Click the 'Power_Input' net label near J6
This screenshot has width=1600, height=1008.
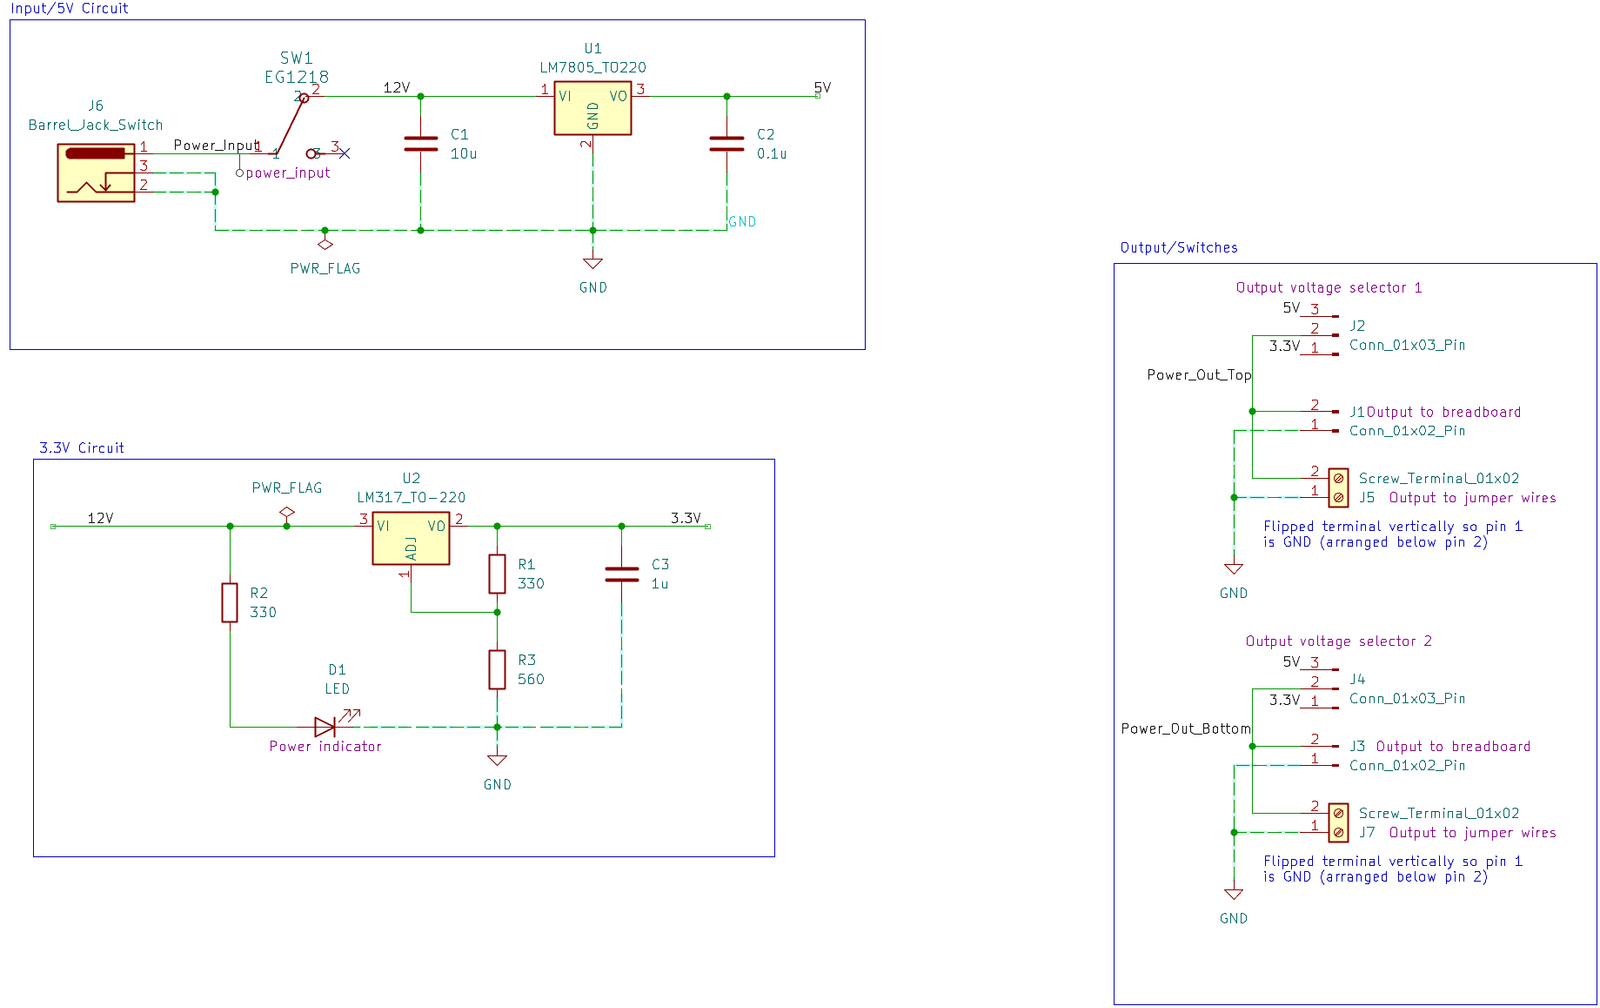(217, 146)
